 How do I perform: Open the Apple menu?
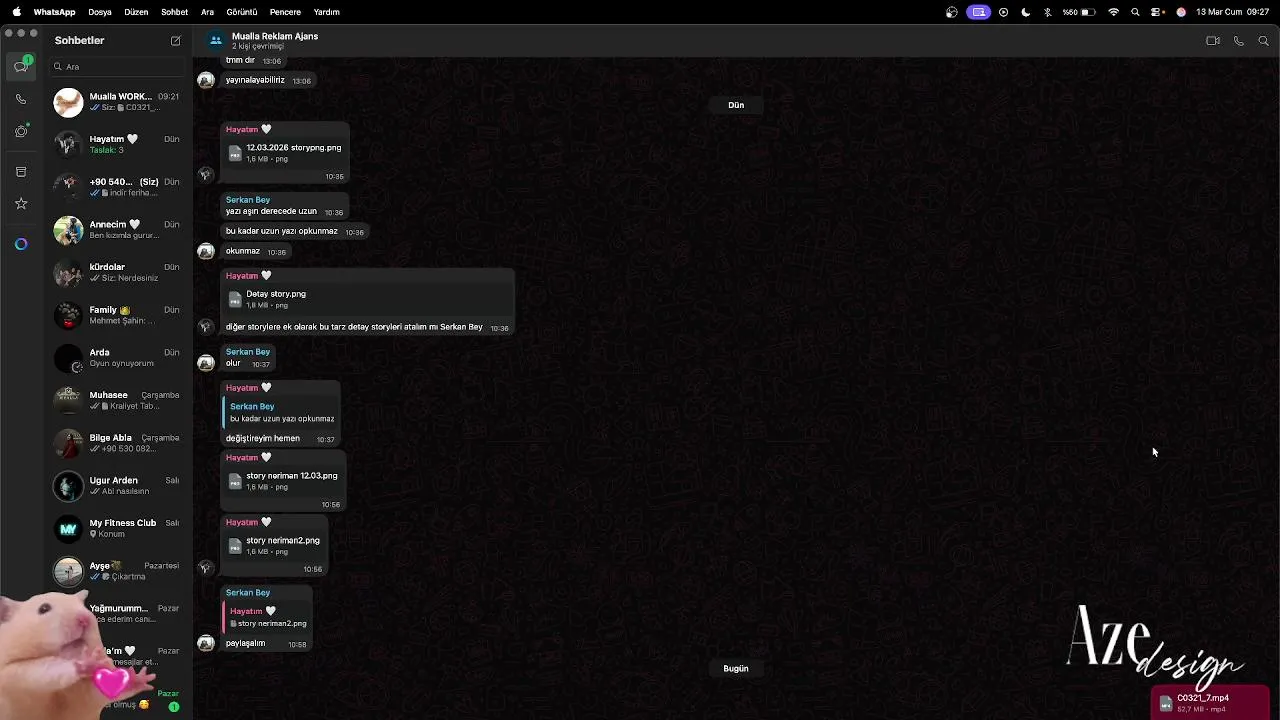(16, 12)
